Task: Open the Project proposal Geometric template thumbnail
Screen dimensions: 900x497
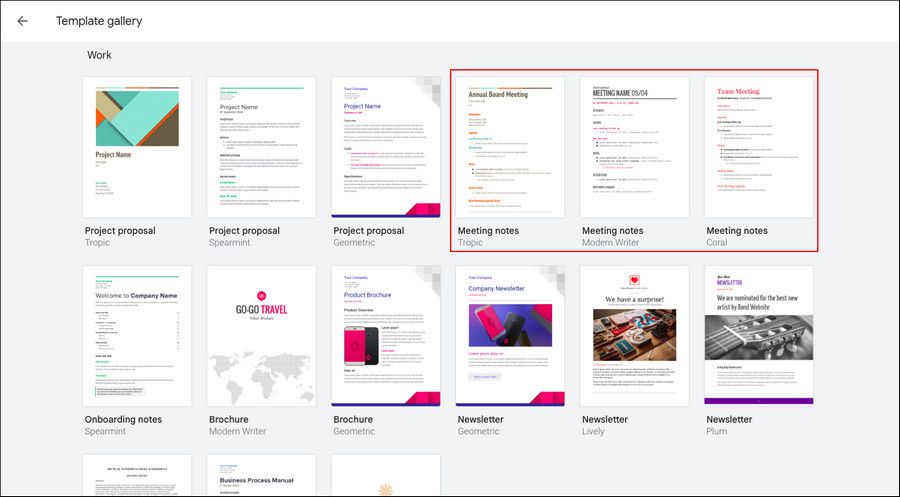Action: coord(386,147)
